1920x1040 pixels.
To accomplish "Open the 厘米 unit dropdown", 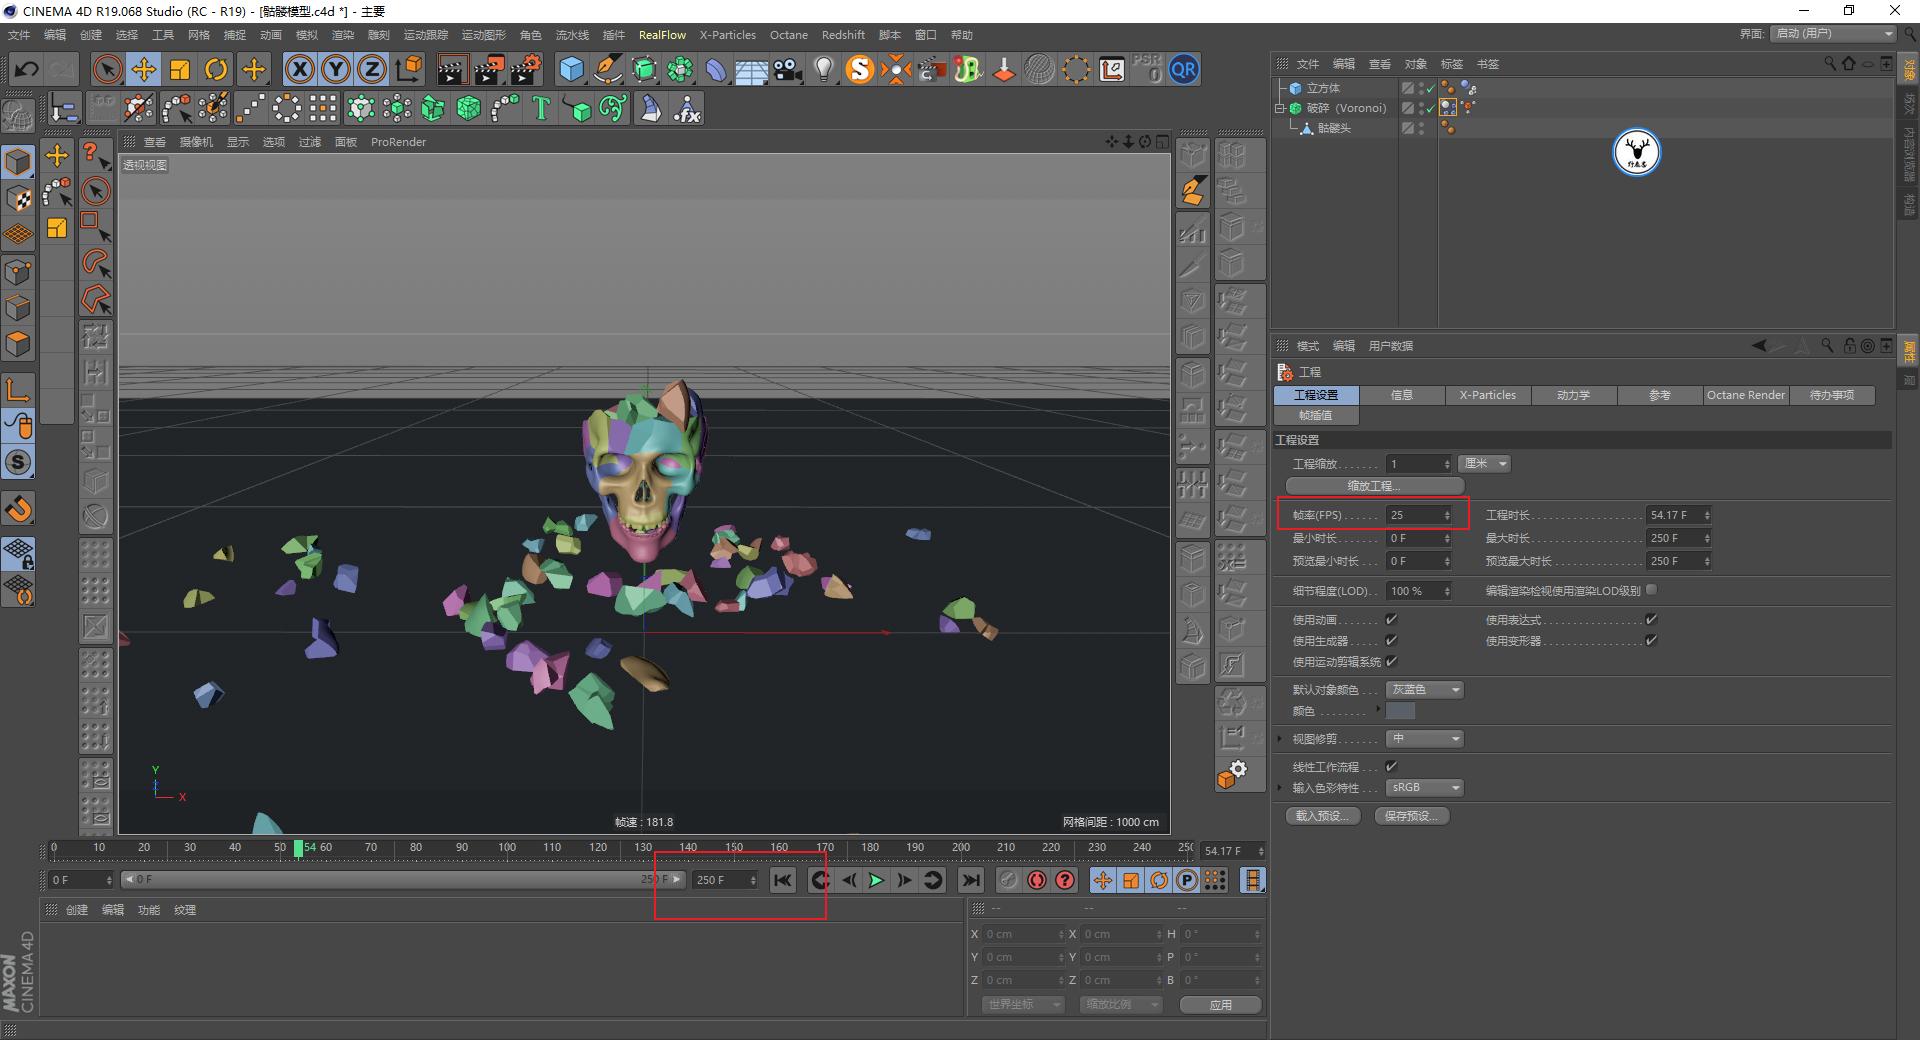I will (1484, 463).
